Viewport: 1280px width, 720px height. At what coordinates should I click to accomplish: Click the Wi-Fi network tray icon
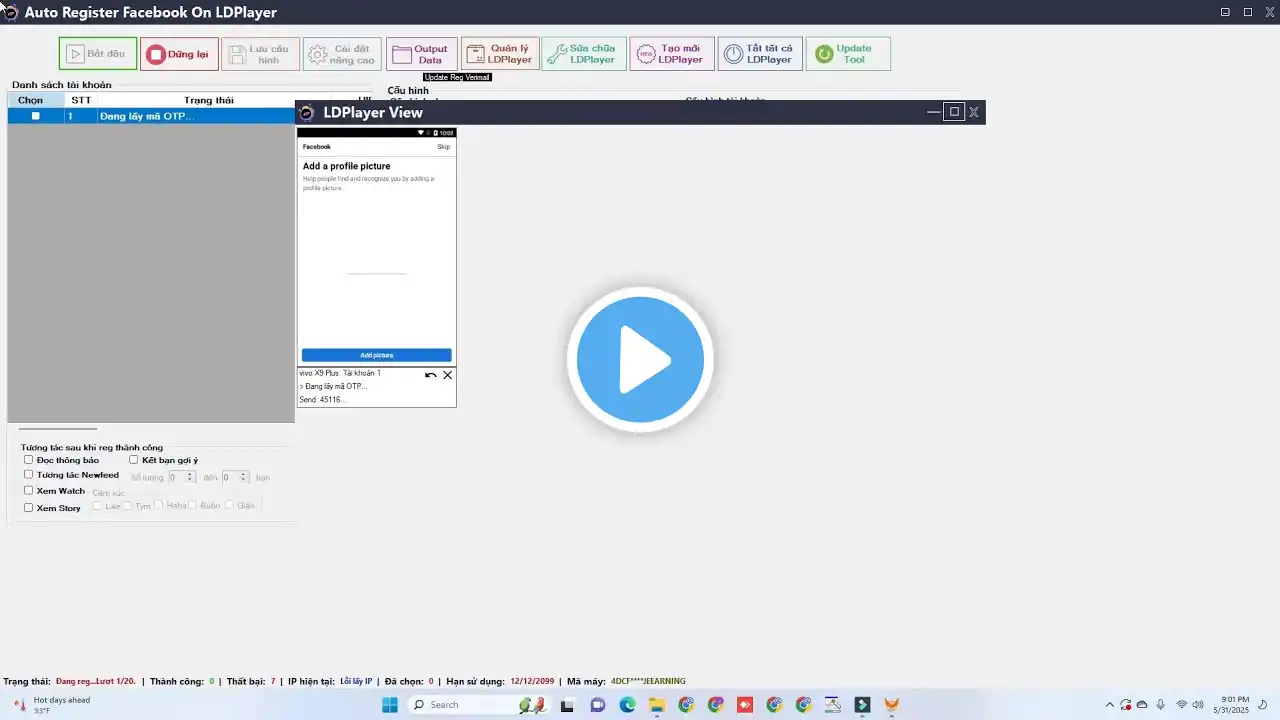click(1182, 705)
